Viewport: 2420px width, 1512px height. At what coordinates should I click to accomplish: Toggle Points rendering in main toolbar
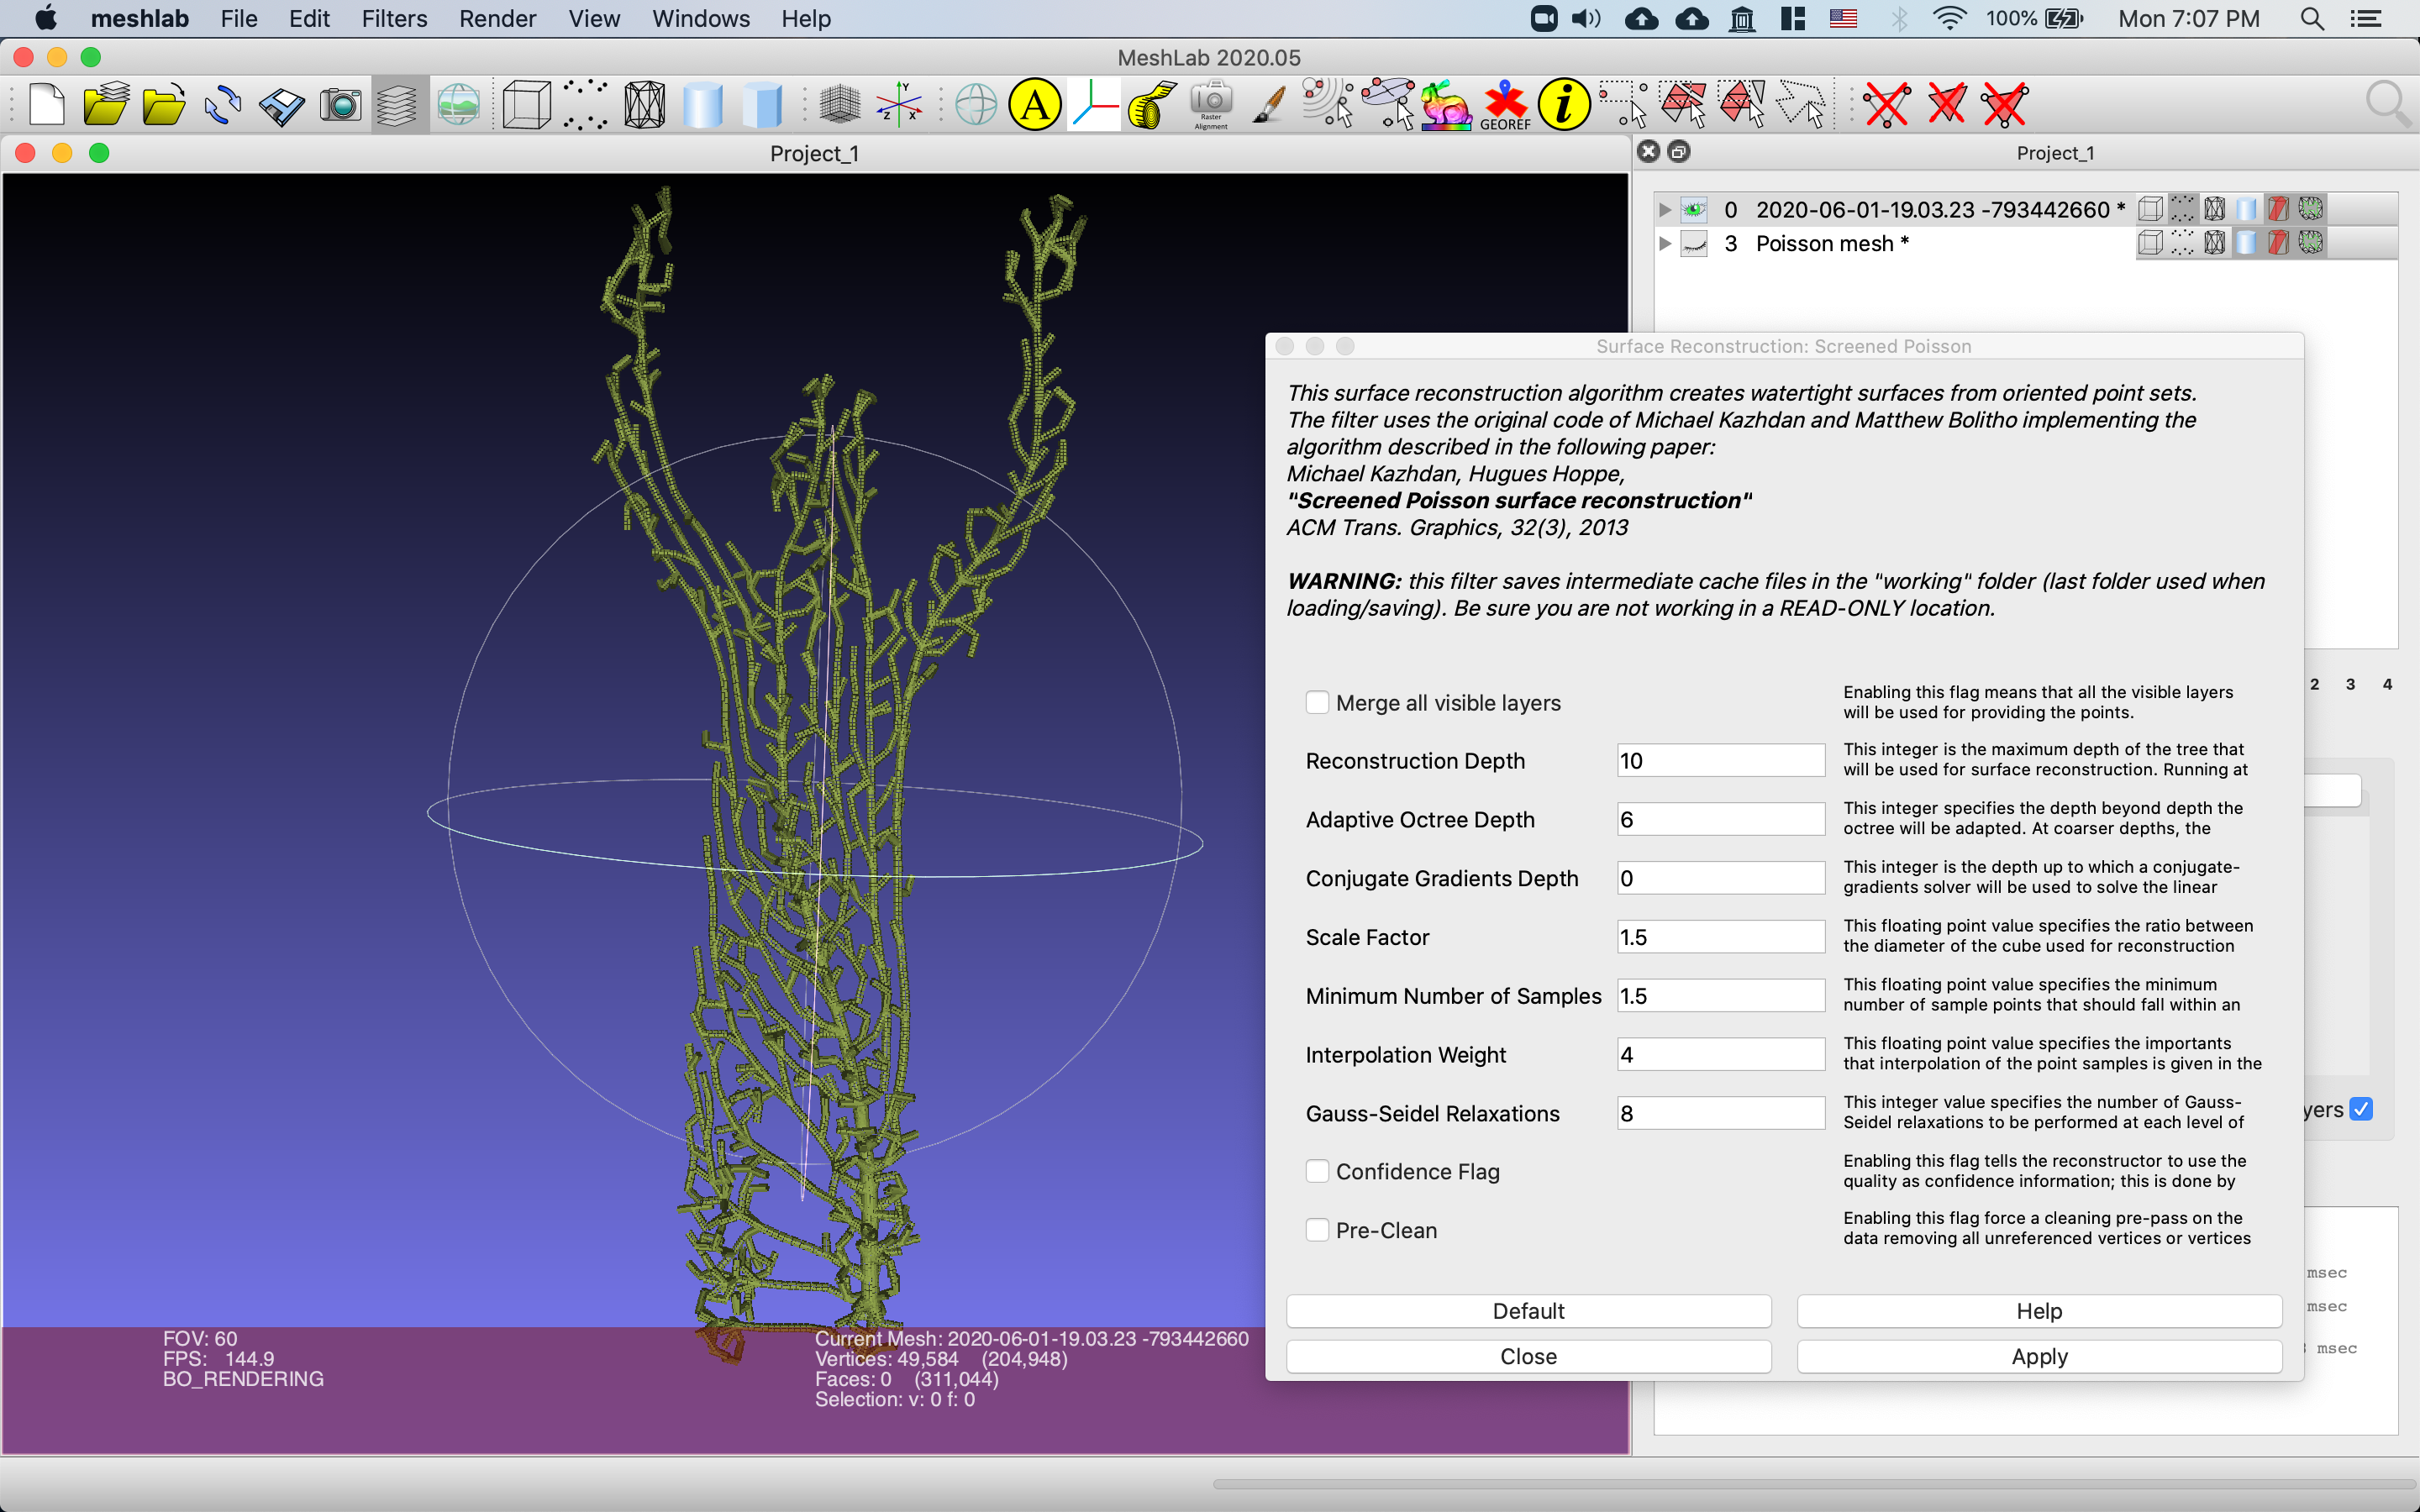click(x=585, y=104)
